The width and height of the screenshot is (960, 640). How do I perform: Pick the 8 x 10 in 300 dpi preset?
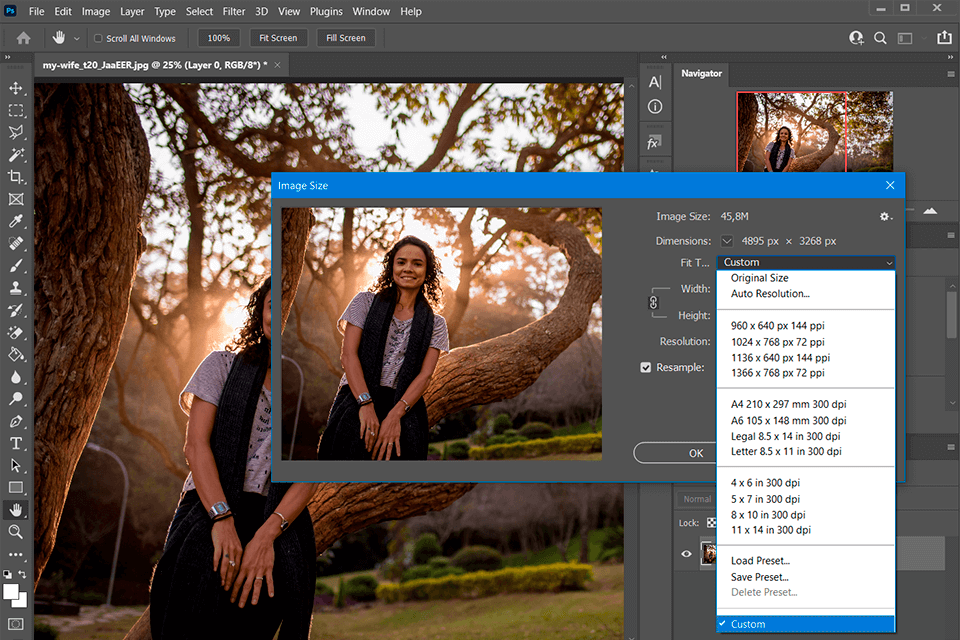[x=806, y=514]
